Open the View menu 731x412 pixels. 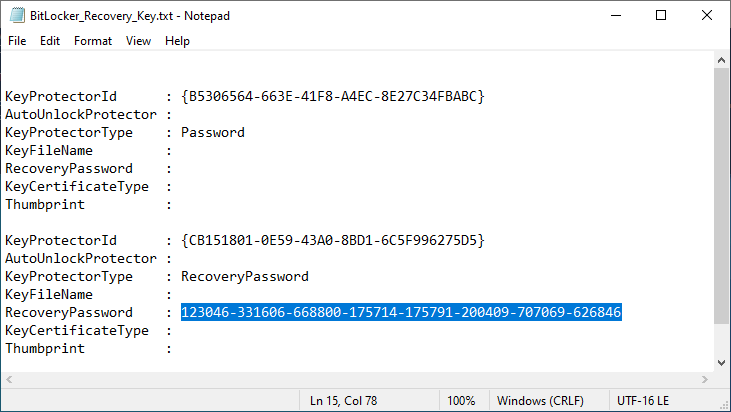click(x=139, y=41)
